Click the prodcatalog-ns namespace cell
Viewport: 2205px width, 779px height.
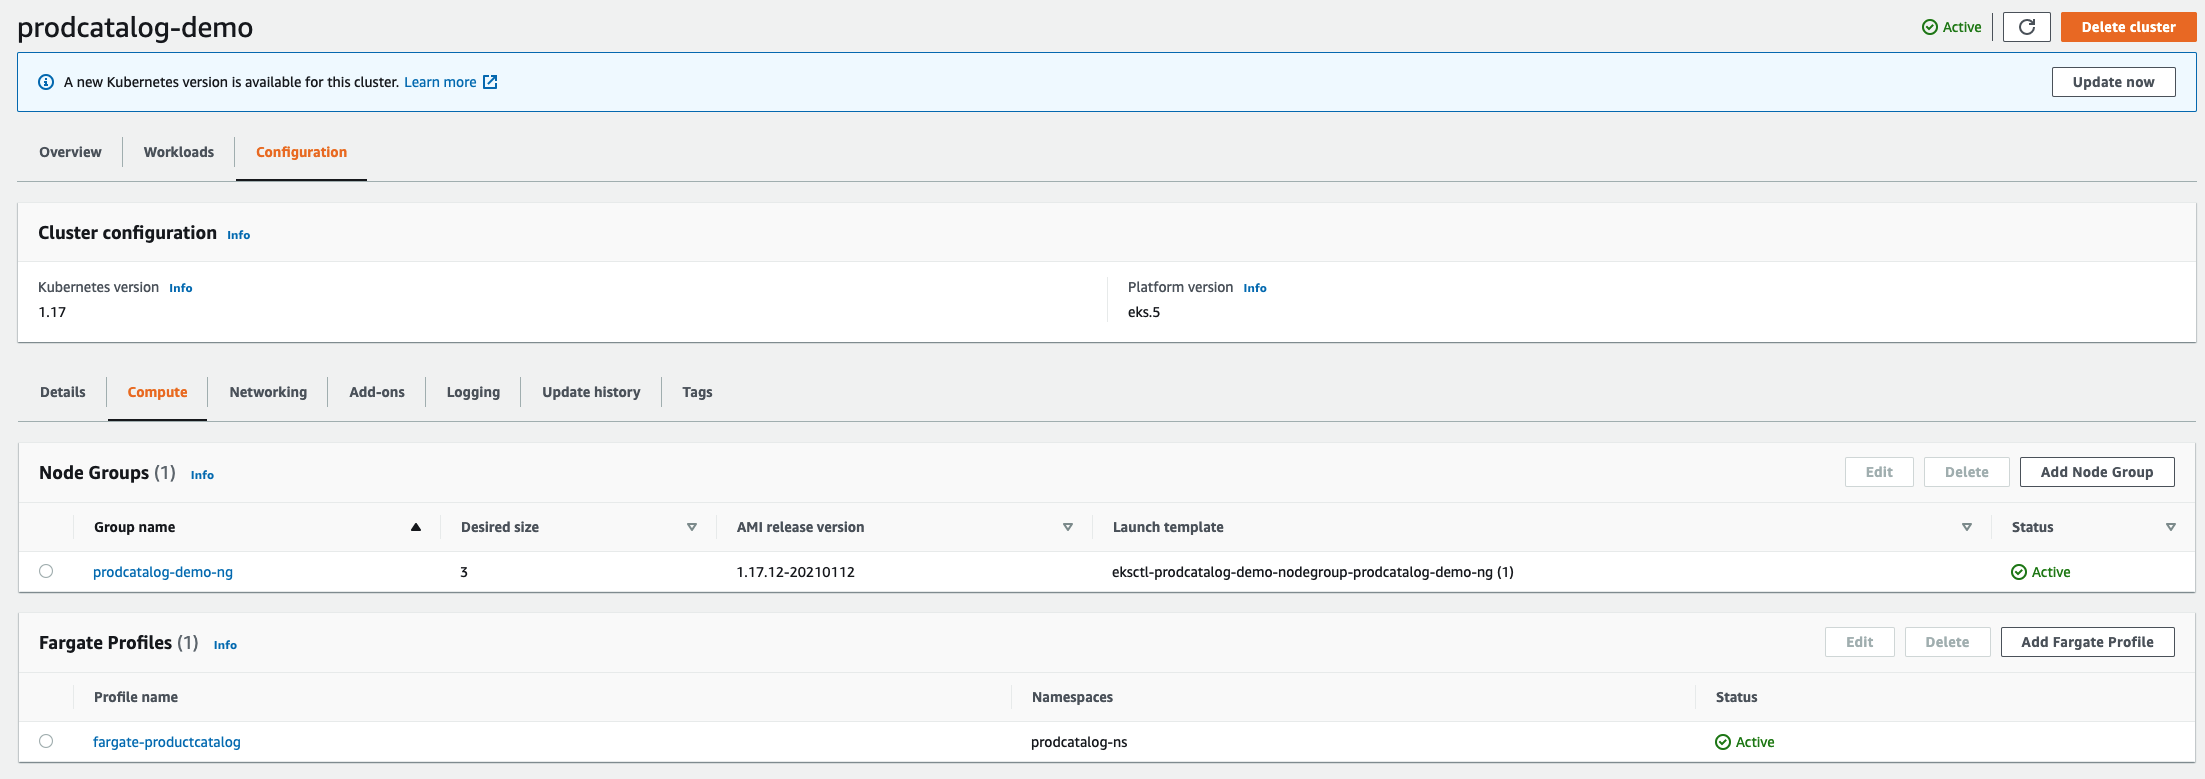[1079, 742]
